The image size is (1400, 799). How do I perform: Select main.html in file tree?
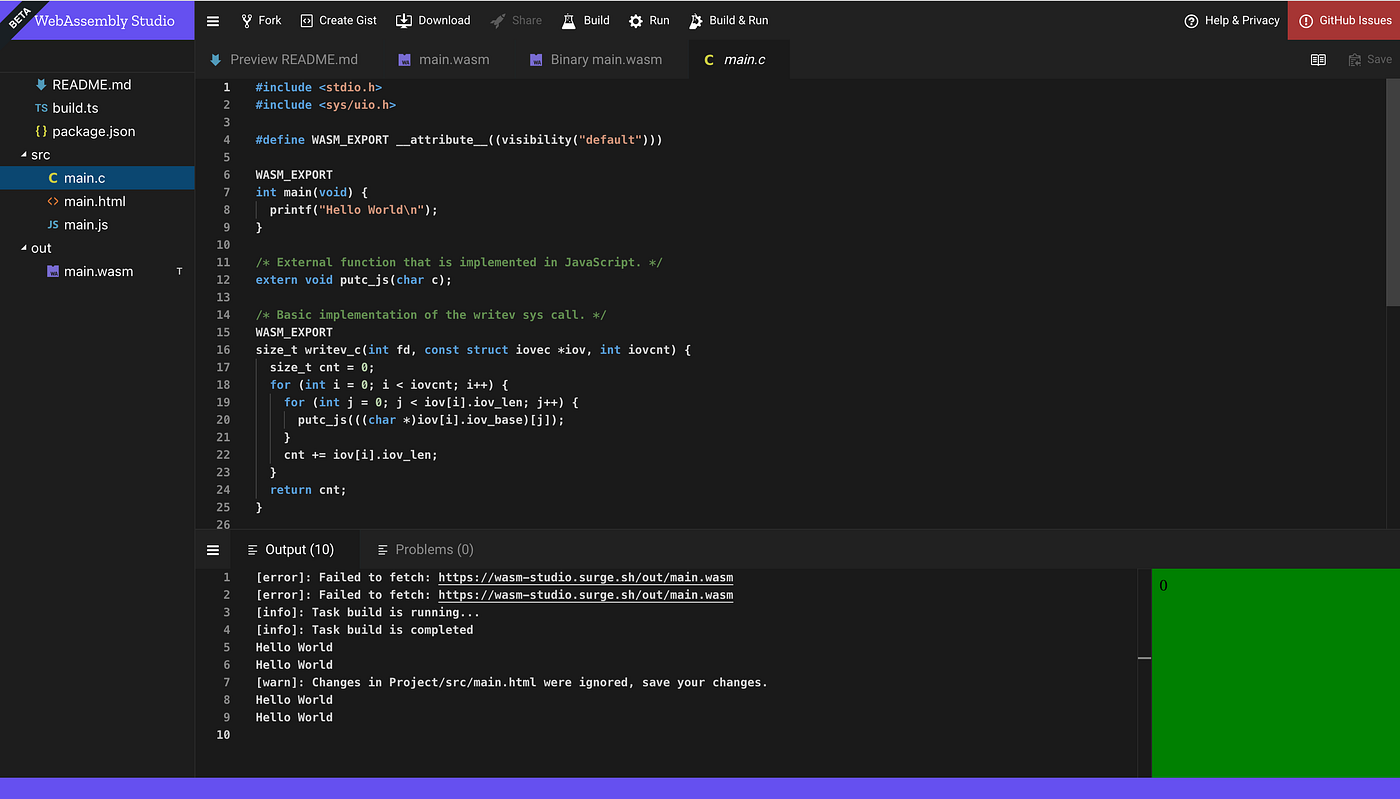coord(97,201)
